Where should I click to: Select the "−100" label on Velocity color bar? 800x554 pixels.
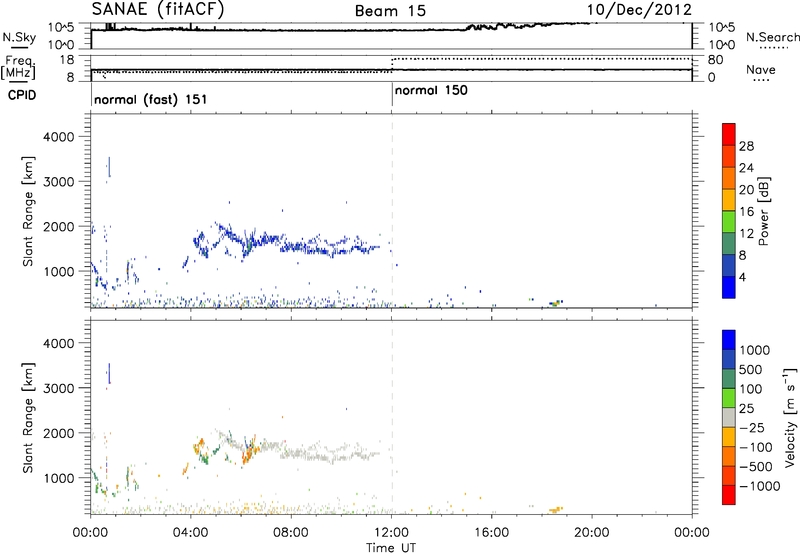coord(756,447)
